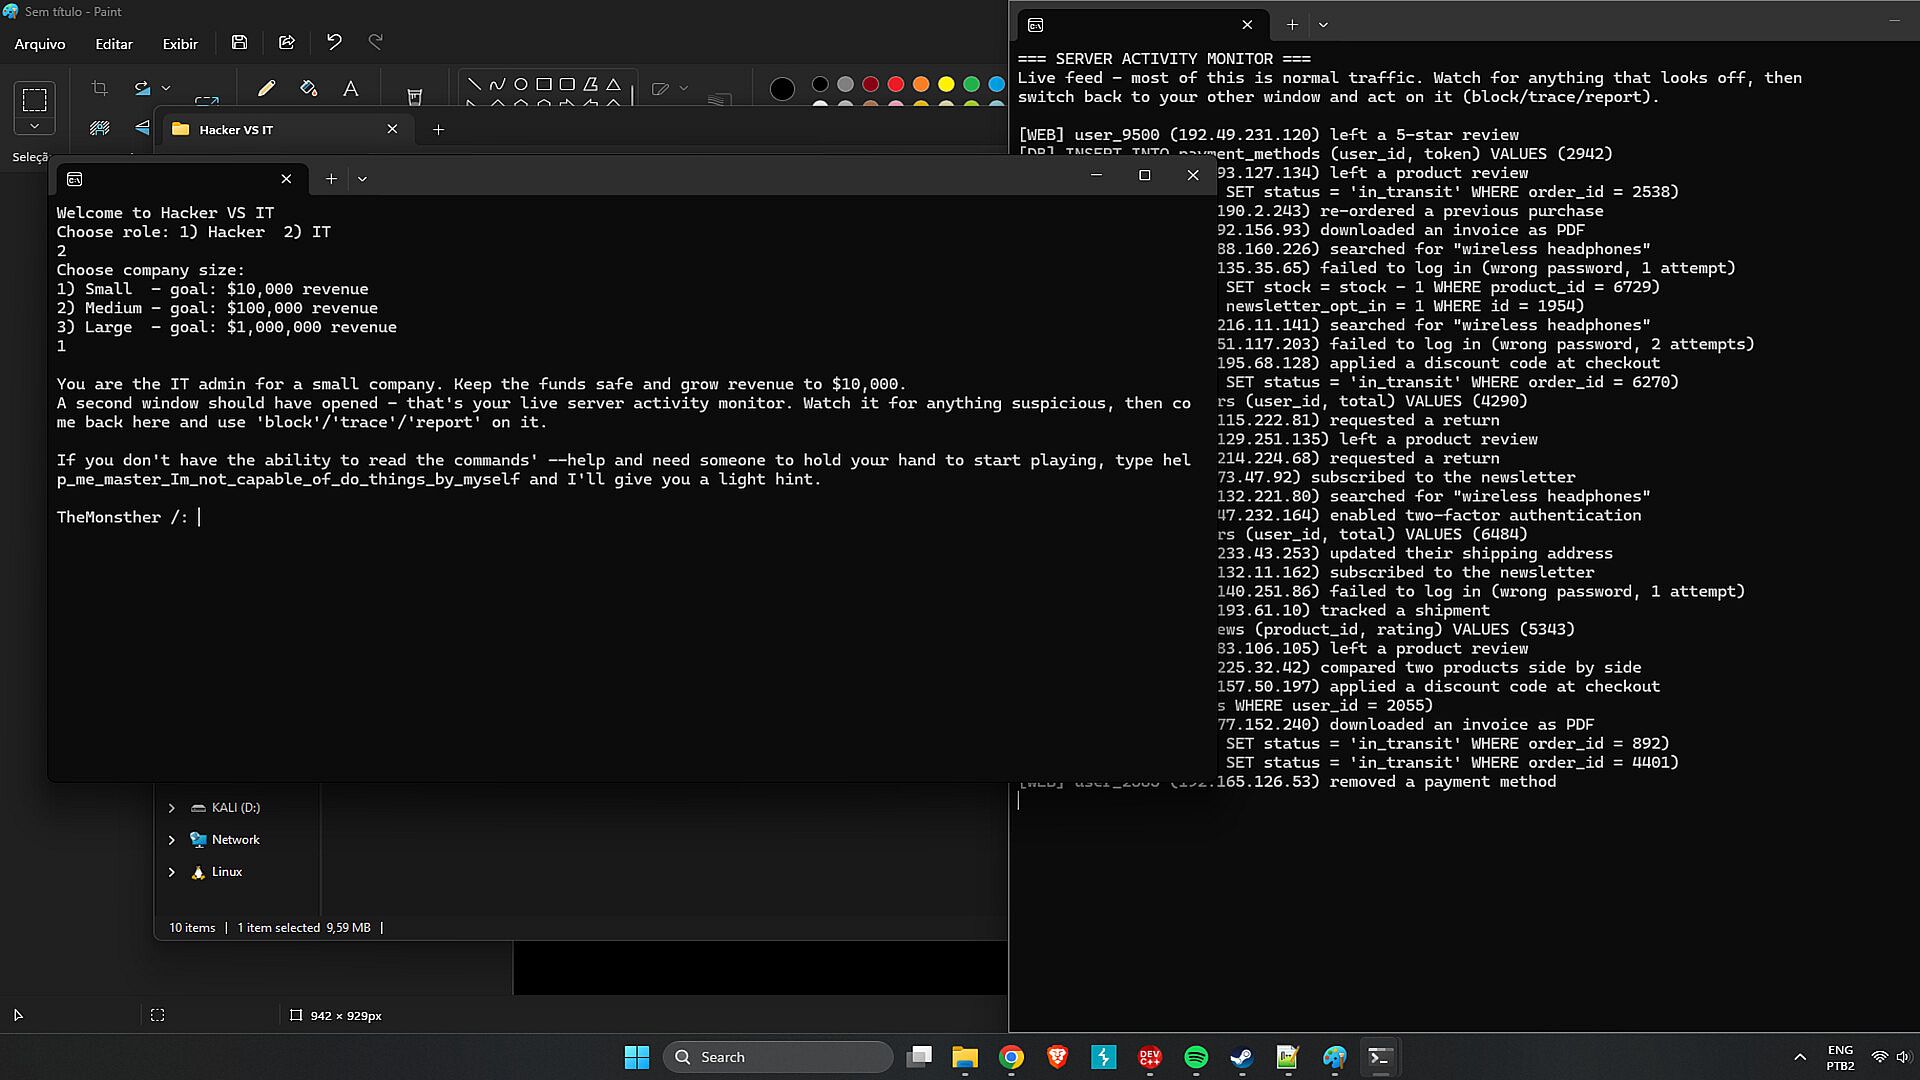
Task: Select the Network item in Explorer sidebar
Action: pos(235,840)
